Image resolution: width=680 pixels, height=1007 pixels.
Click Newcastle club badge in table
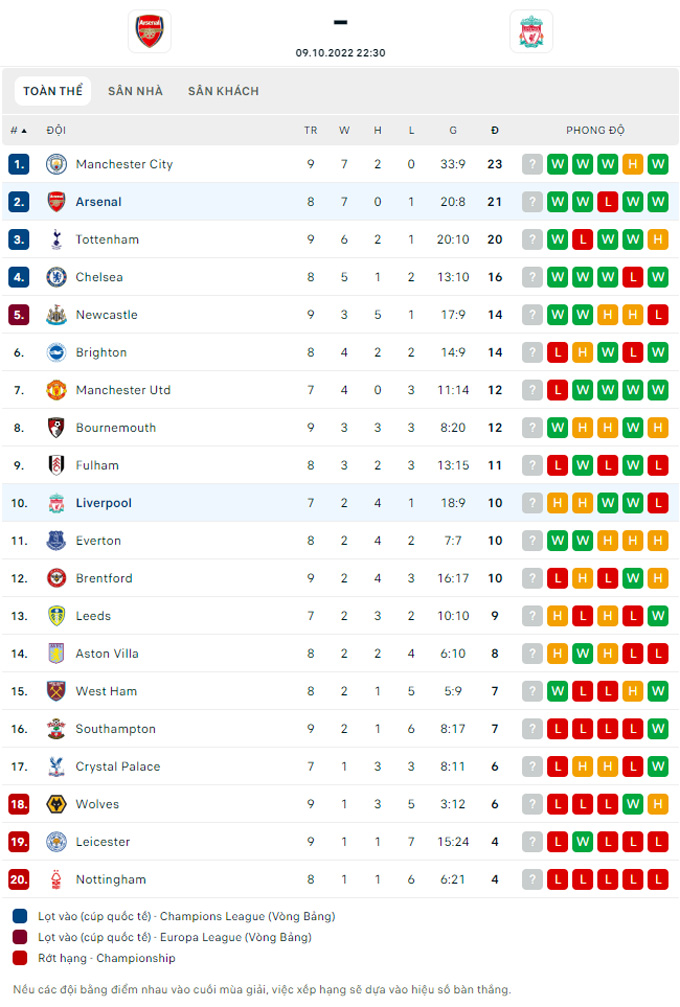coord(56,315)
